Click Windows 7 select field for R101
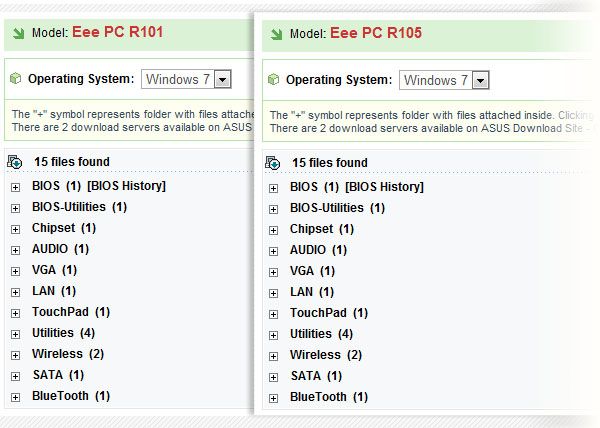This screenshot has width=600, height=428. pos(186,79)
